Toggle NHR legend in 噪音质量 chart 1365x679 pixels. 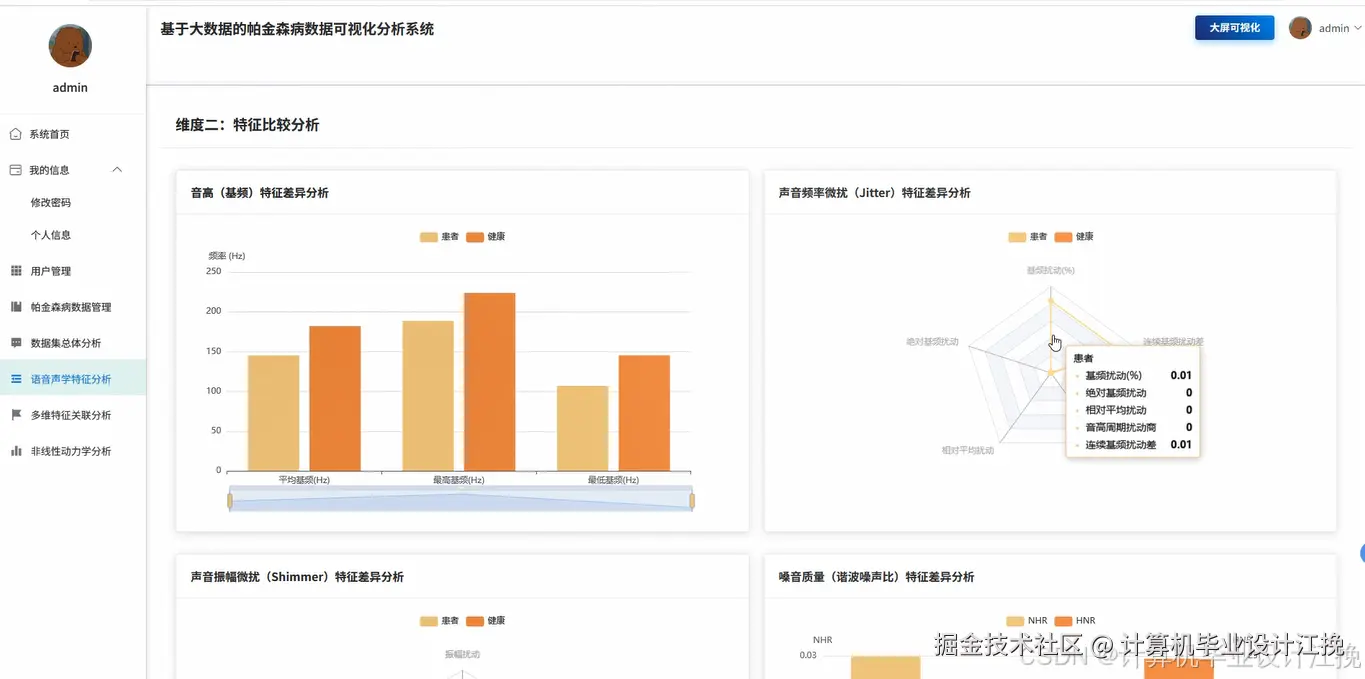tap(1027, 621)
